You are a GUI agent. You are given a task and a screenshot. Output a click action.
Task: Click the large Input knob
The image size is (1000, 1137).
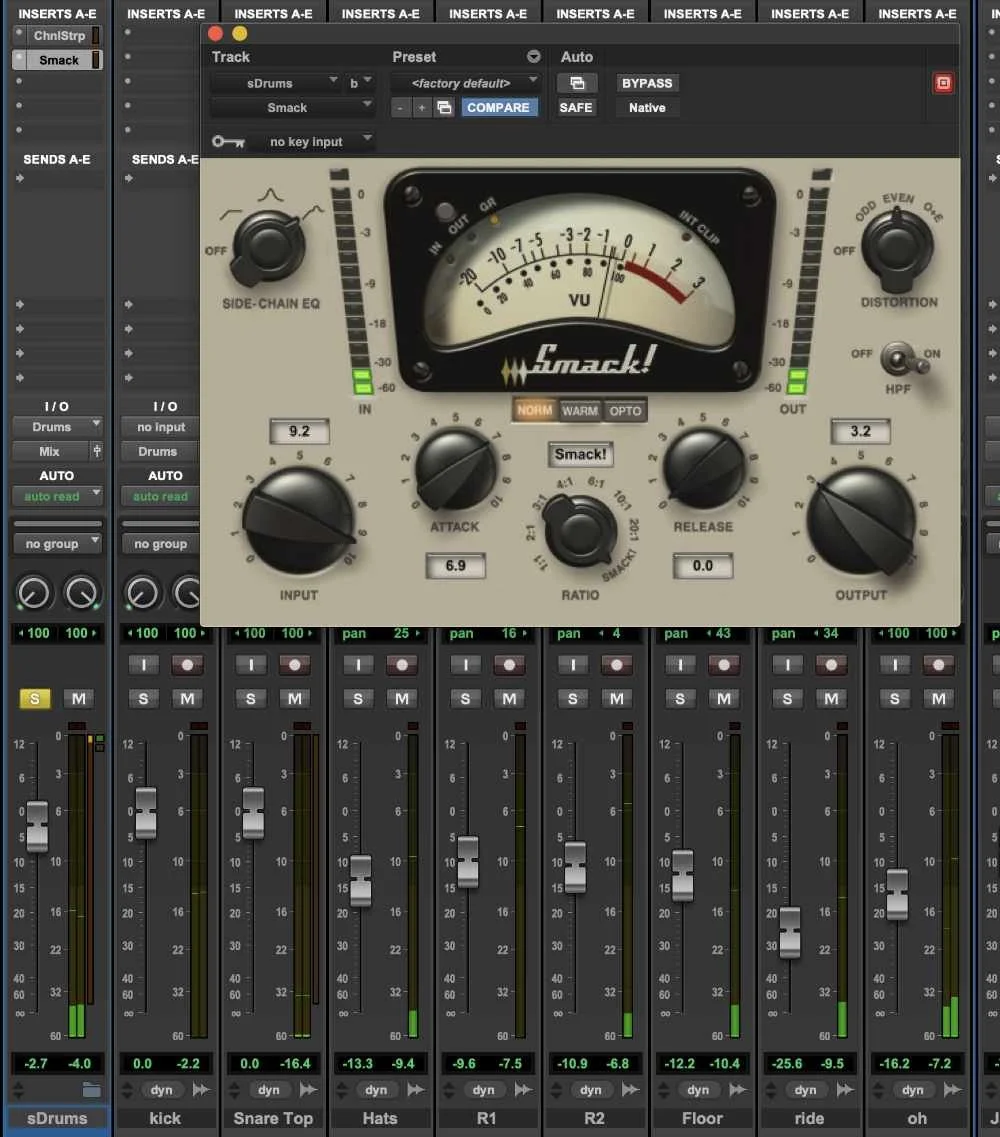[x=299, y=521]
